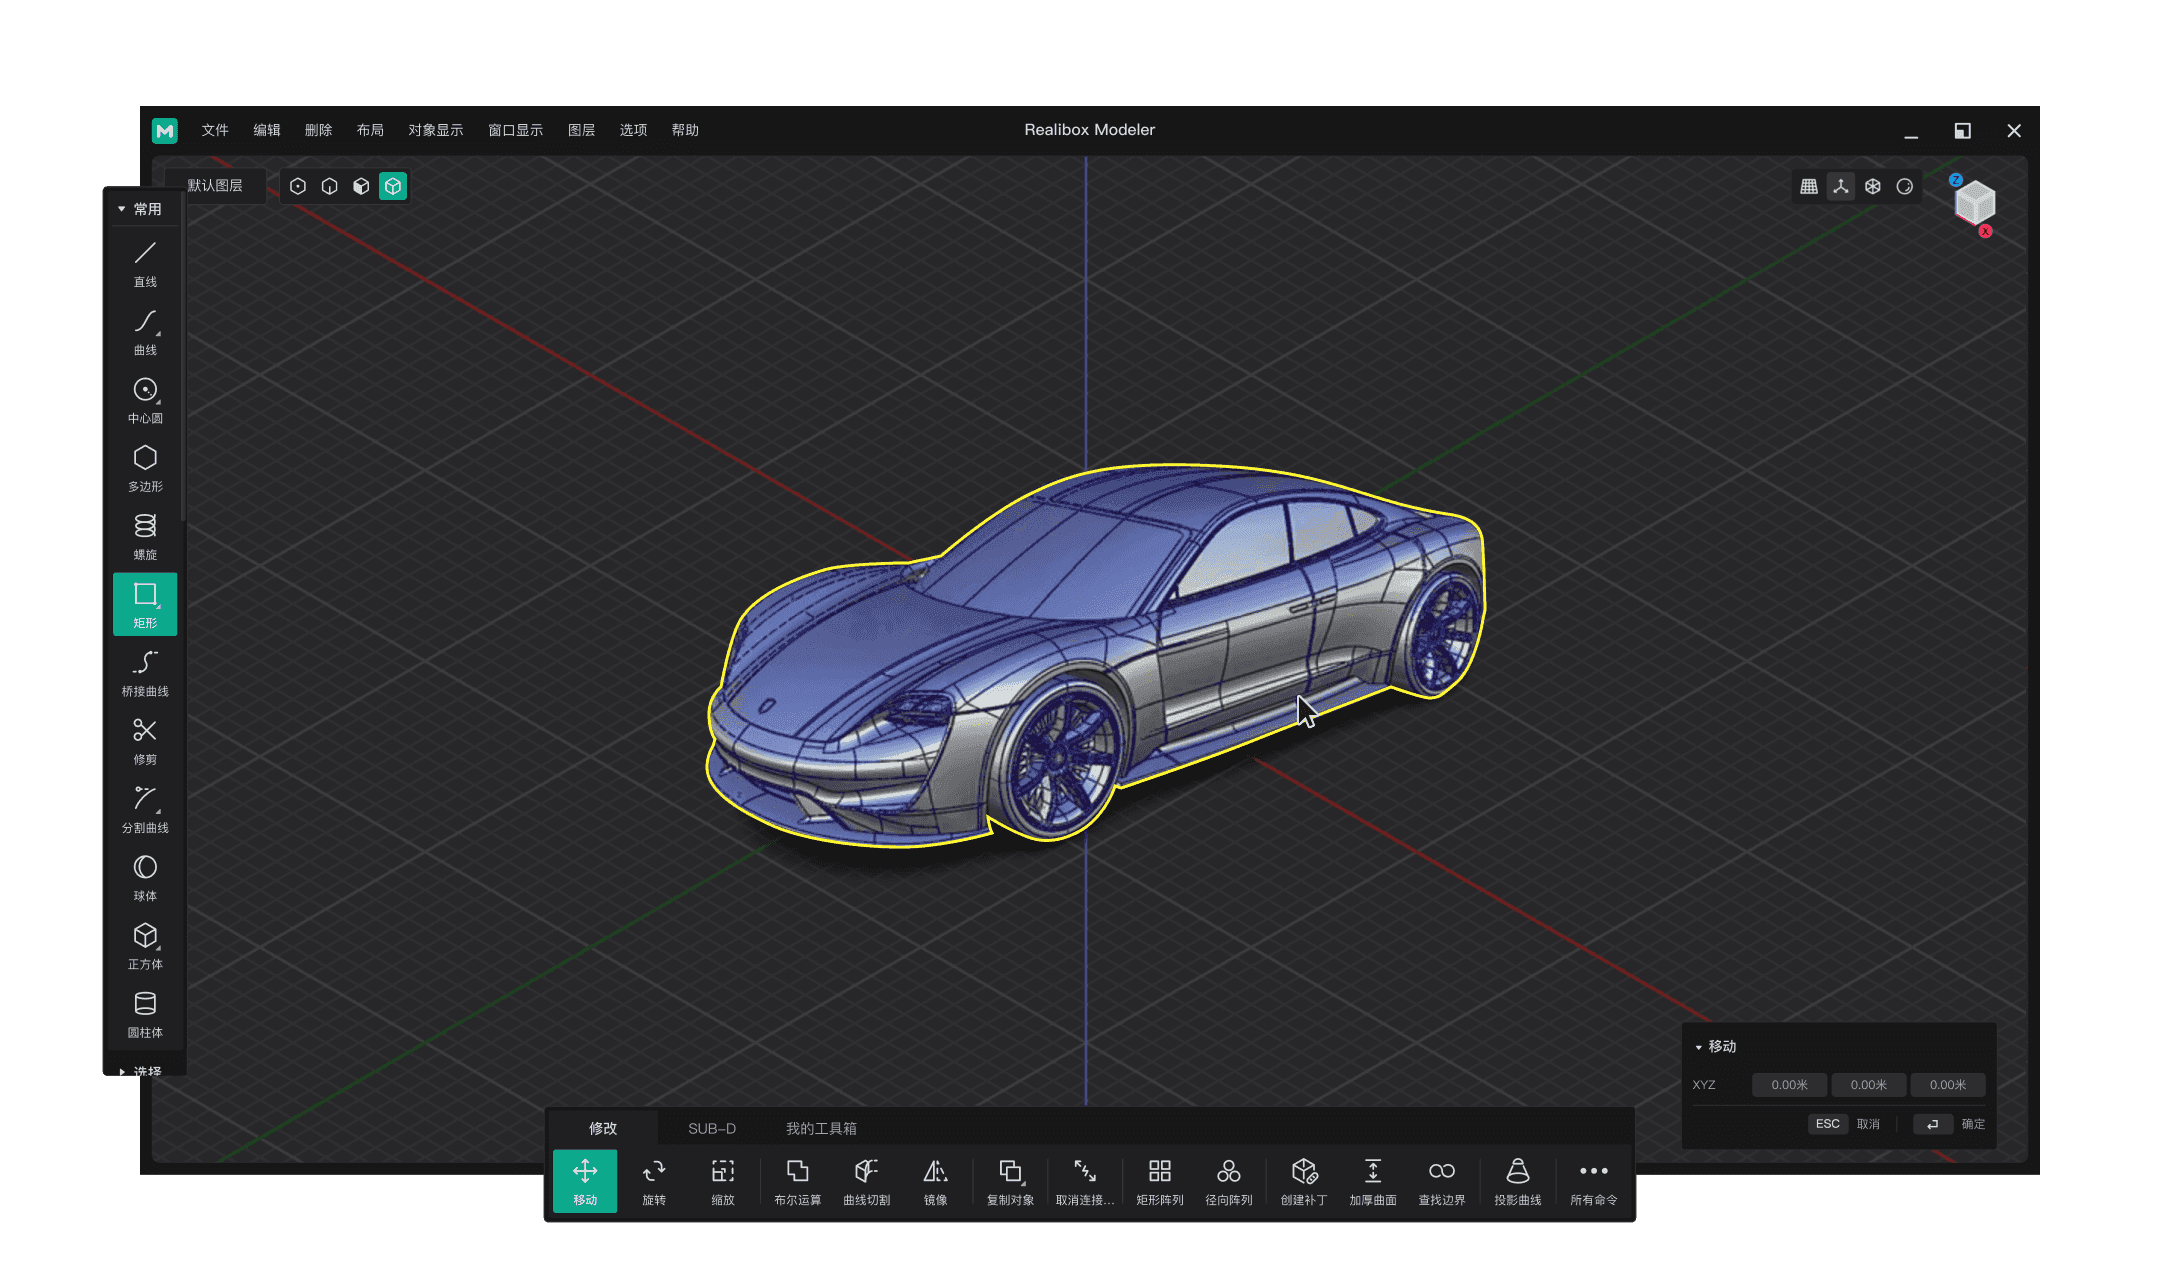Open the 帮助 menu
Viewport: 2180px width, 1279px height.
(x=685, y=130)
